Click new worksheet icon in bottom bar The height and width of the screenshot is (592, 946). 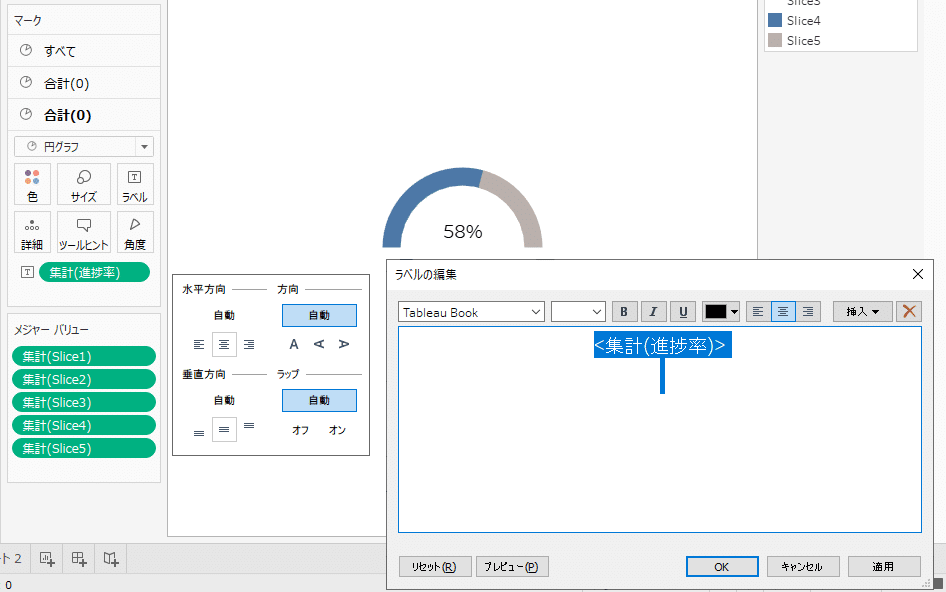[47, 559]
